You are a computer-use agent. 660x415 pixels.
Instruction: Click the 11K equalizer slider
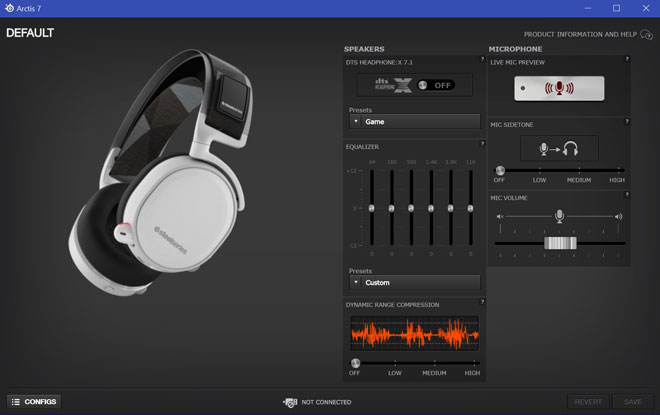[x=471, y=208]
